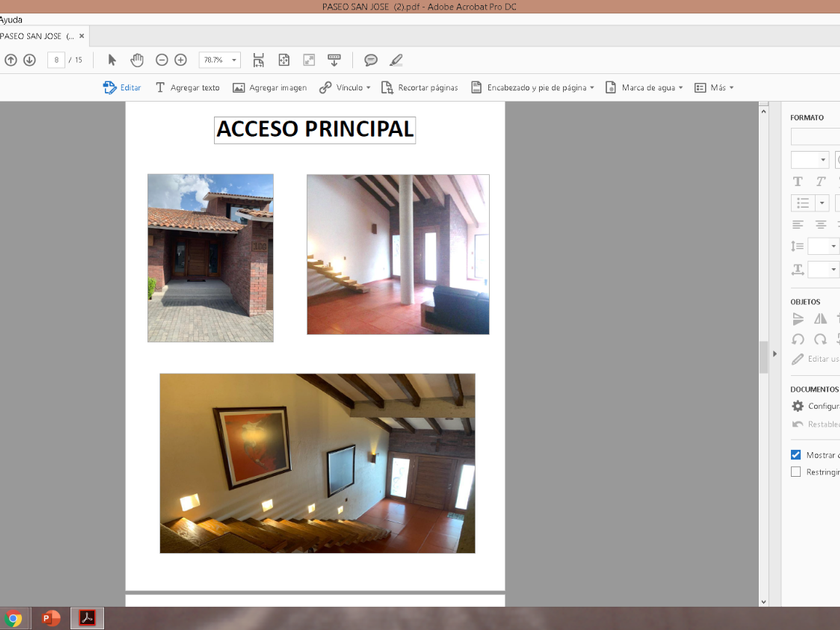
Task: Go to the previous page arrow
Action: coord(11,60)
